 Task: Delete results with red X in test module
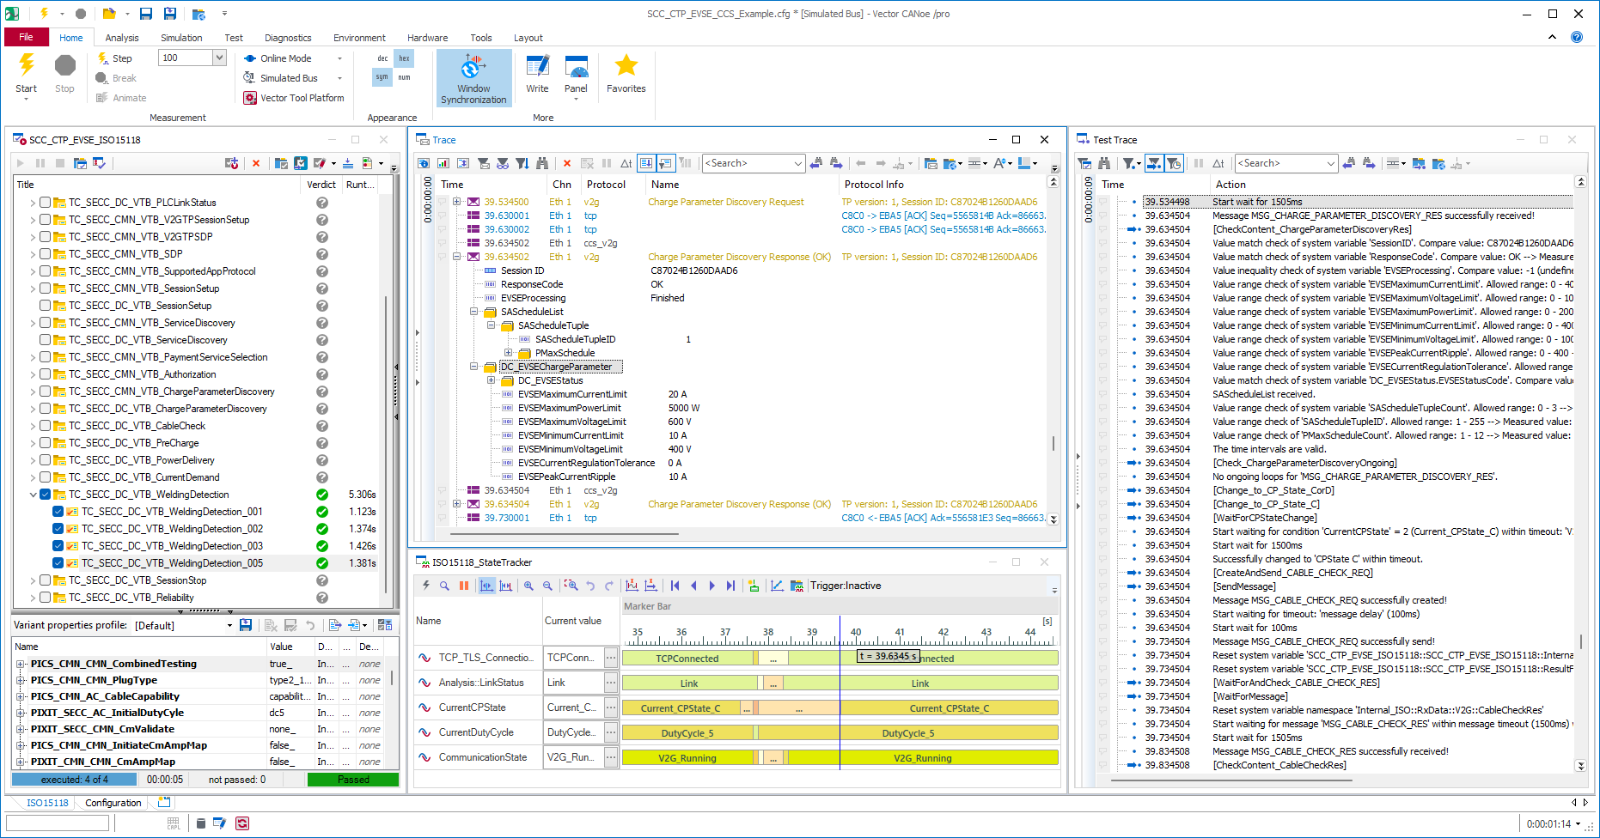pyautogui.click(x=256, y=163)
